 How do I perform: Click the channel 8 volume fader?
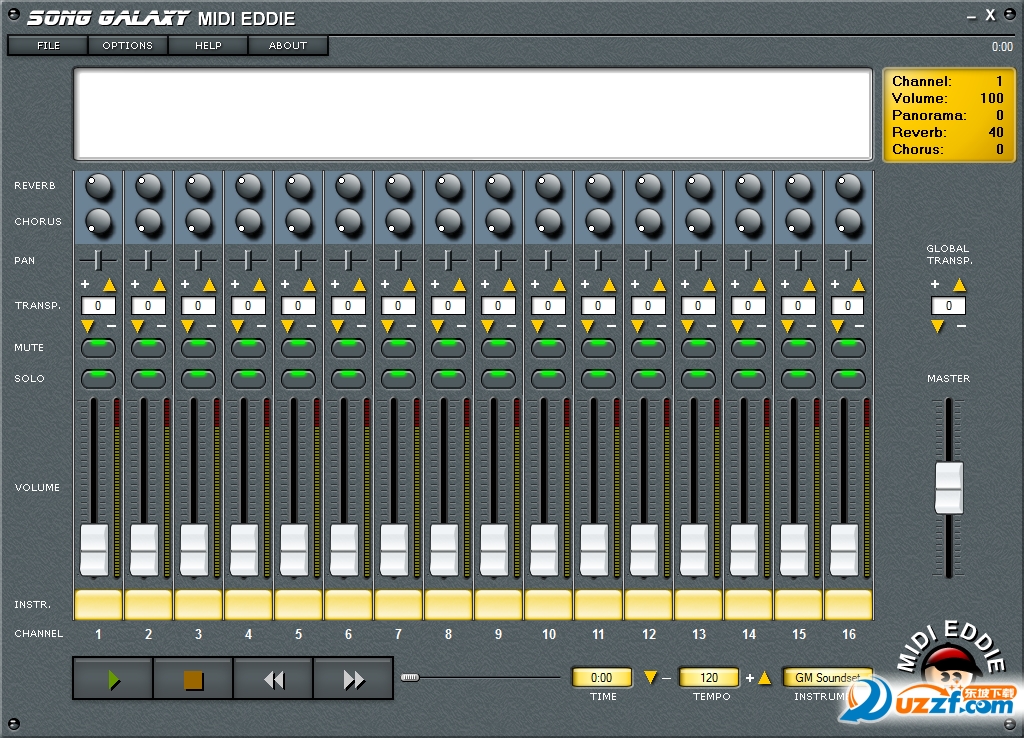[x=444, y=550]
